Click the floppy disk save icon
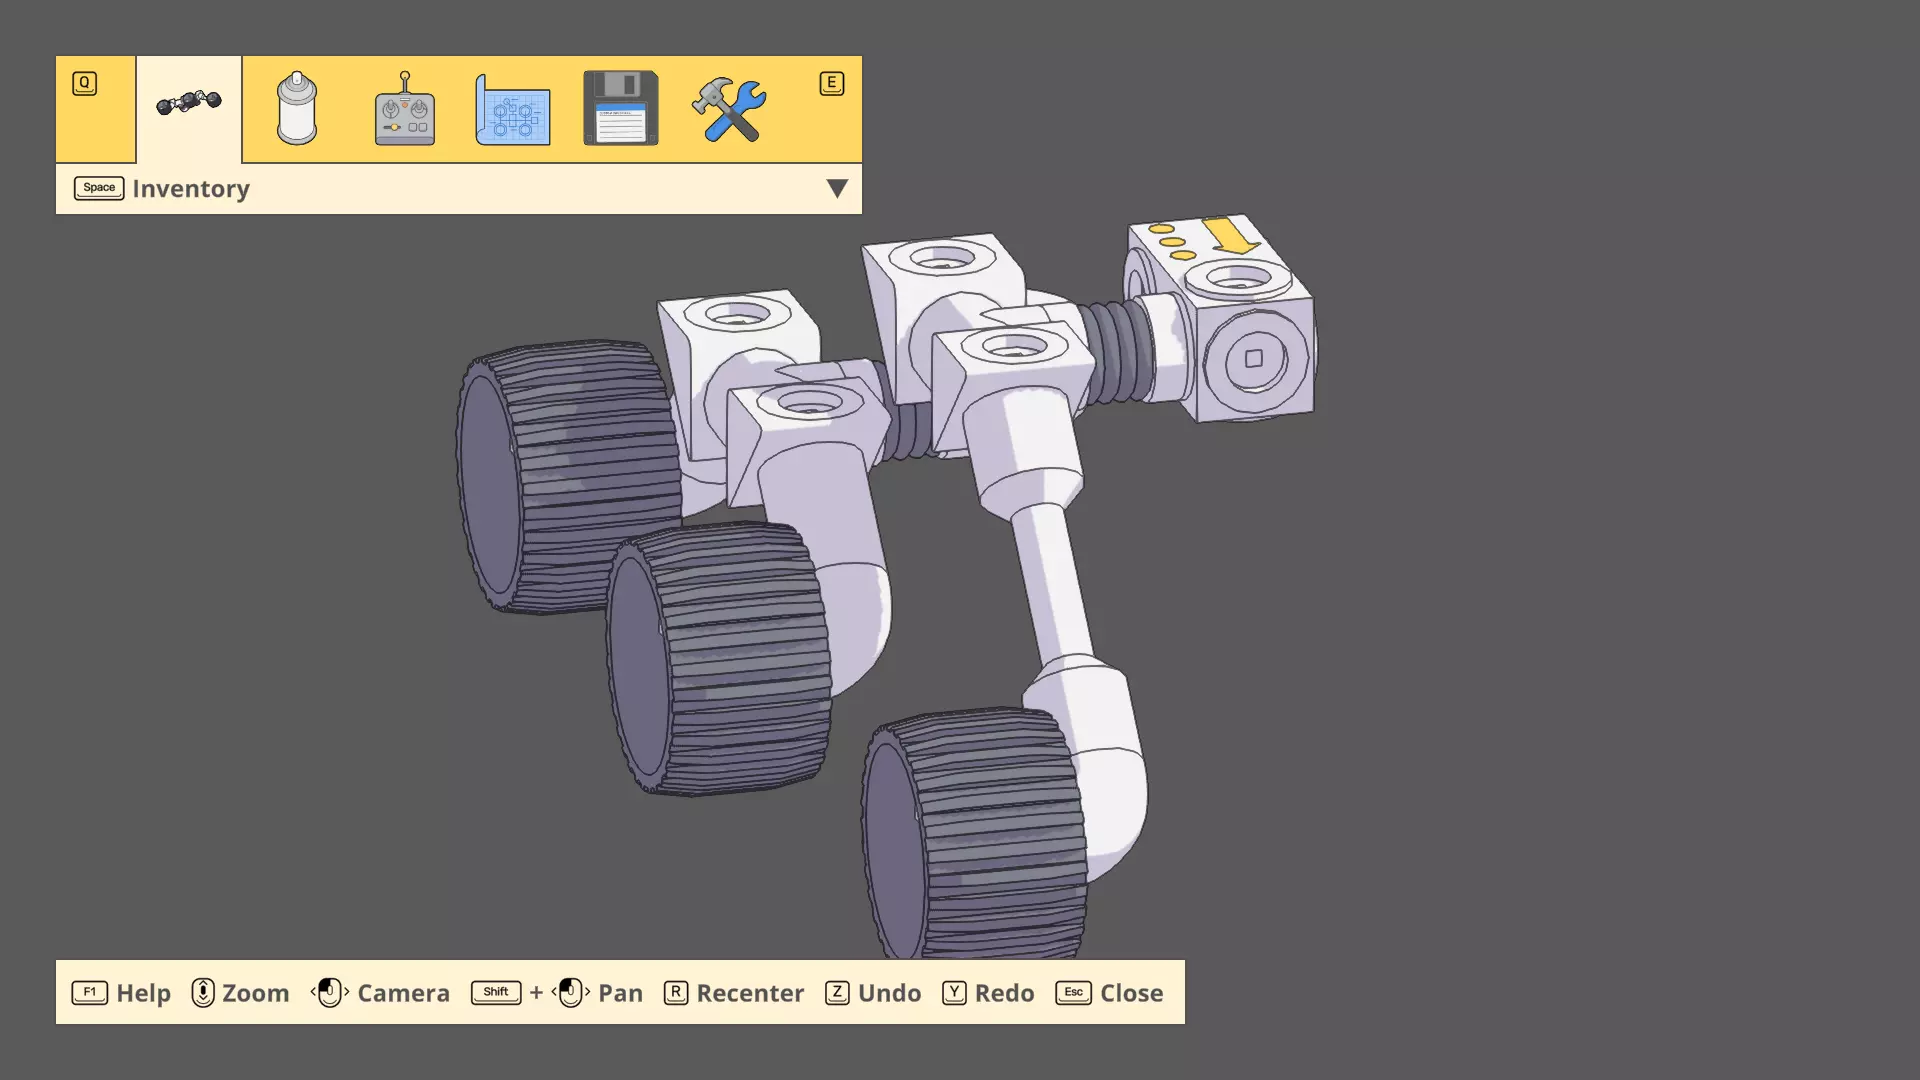 click(620, 108)
